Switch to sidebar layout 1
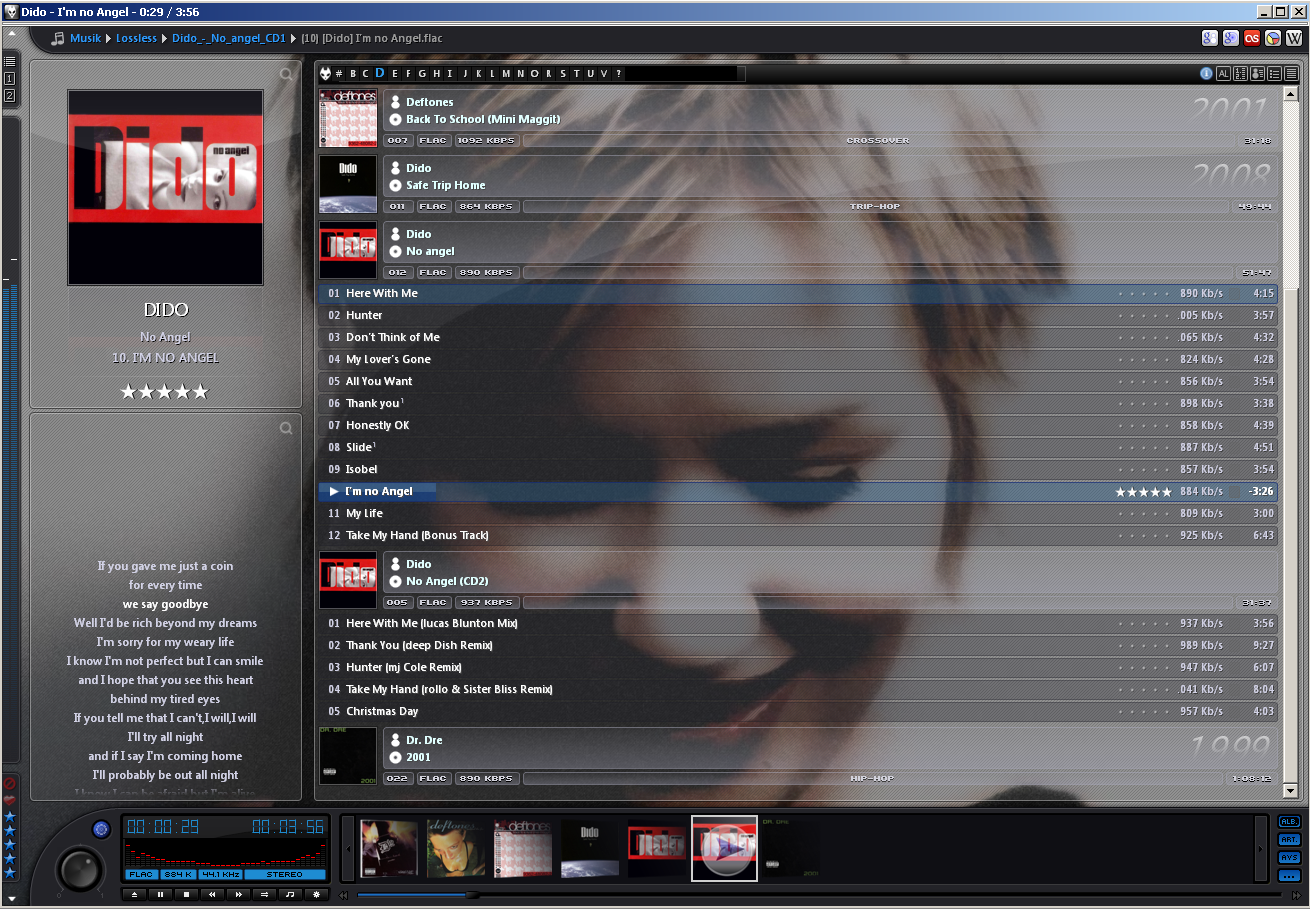The width and height of the screenshot is (1310, 909). (10, 78)
